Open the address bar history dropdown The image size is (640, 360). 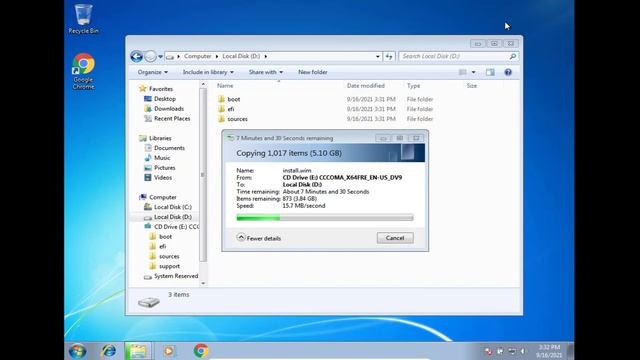pyautogui.click(x=378, y=56)
